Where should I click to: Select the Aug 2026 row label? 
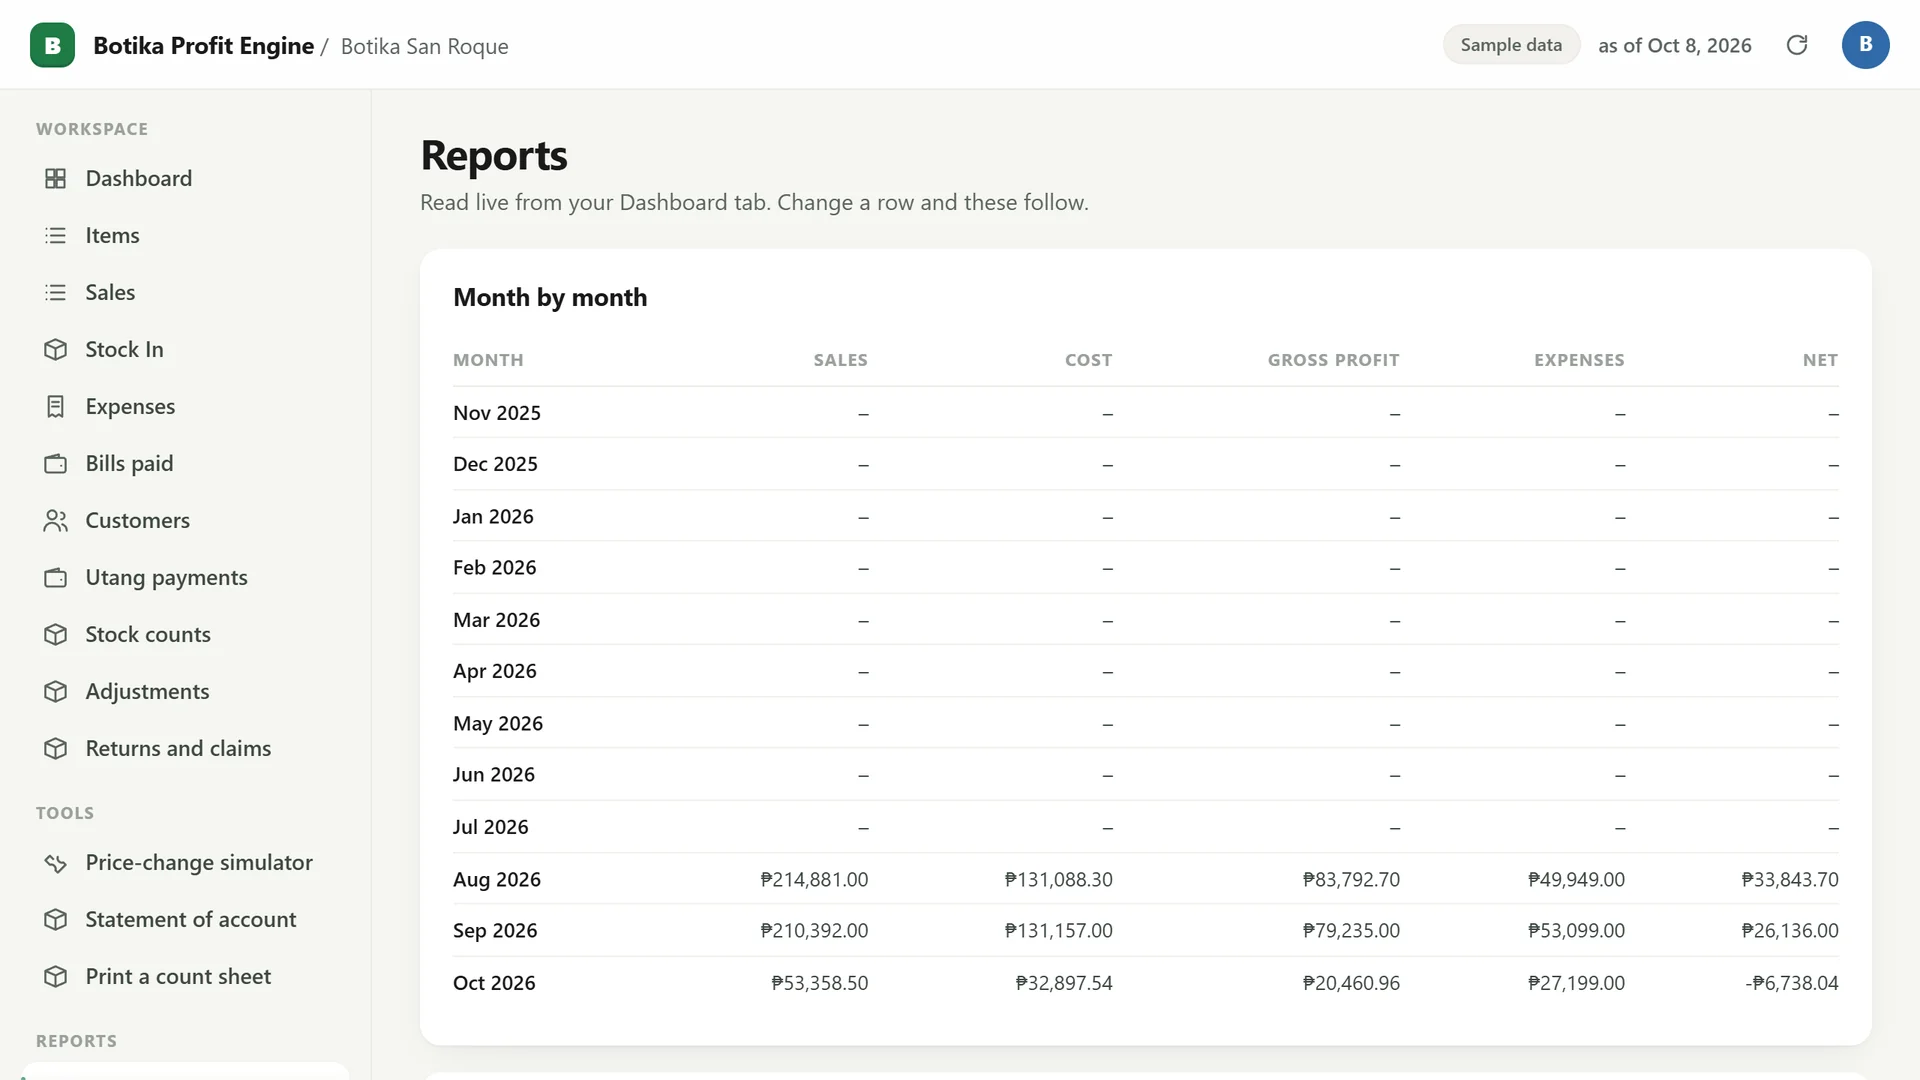497,880
